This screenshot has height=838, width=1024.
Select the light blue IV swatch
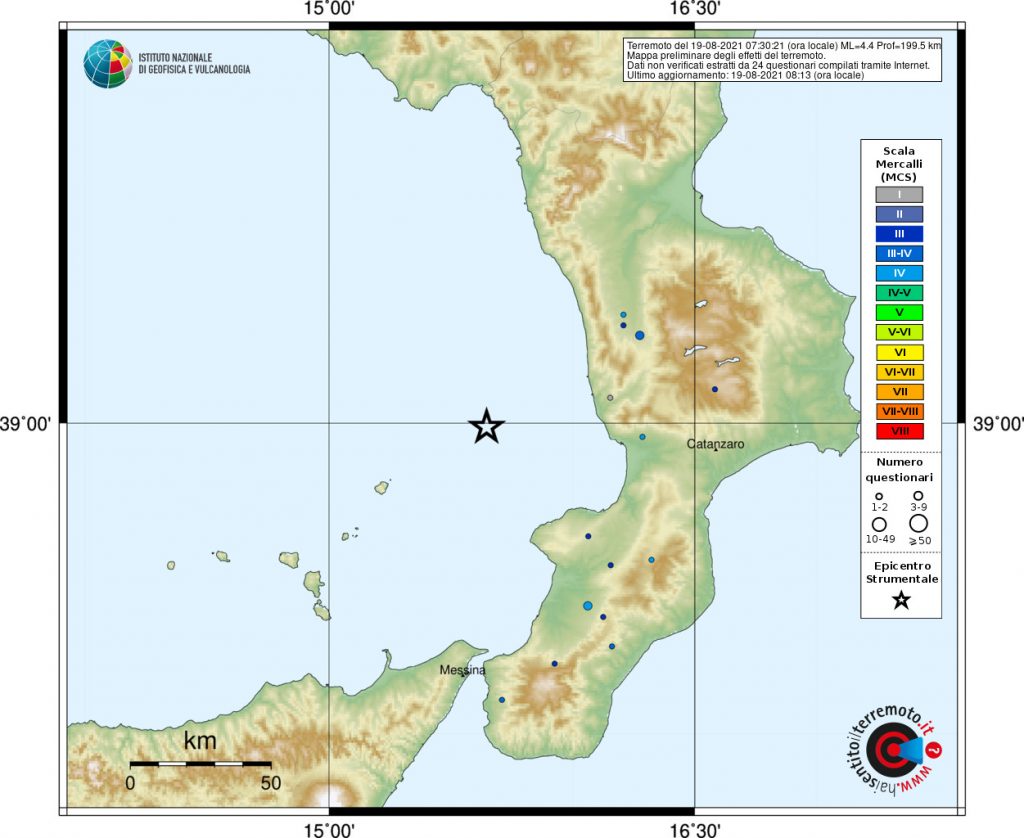pyautogui.click(x=899, y=273)
